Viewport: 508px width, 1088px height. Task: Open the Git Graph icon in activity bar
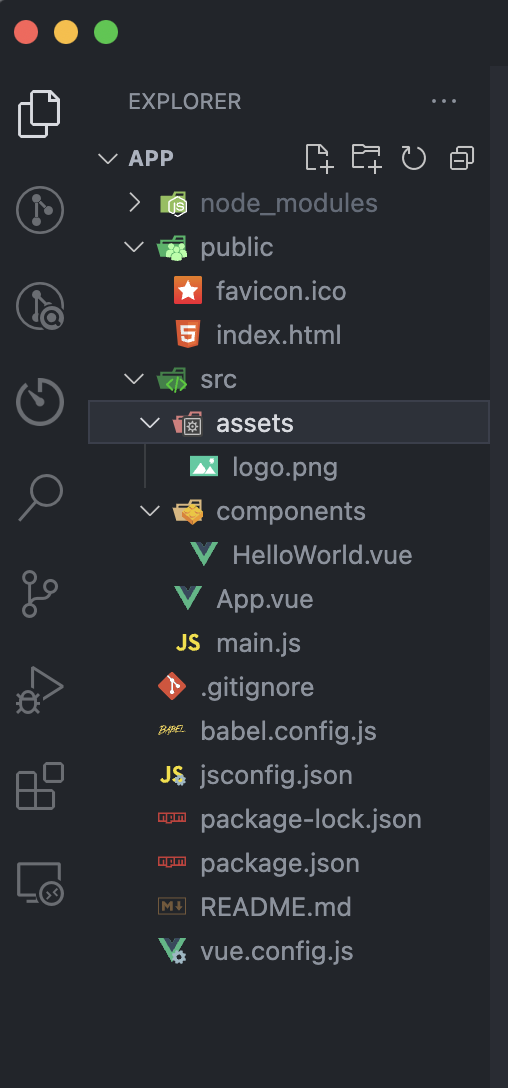point(40,210)
